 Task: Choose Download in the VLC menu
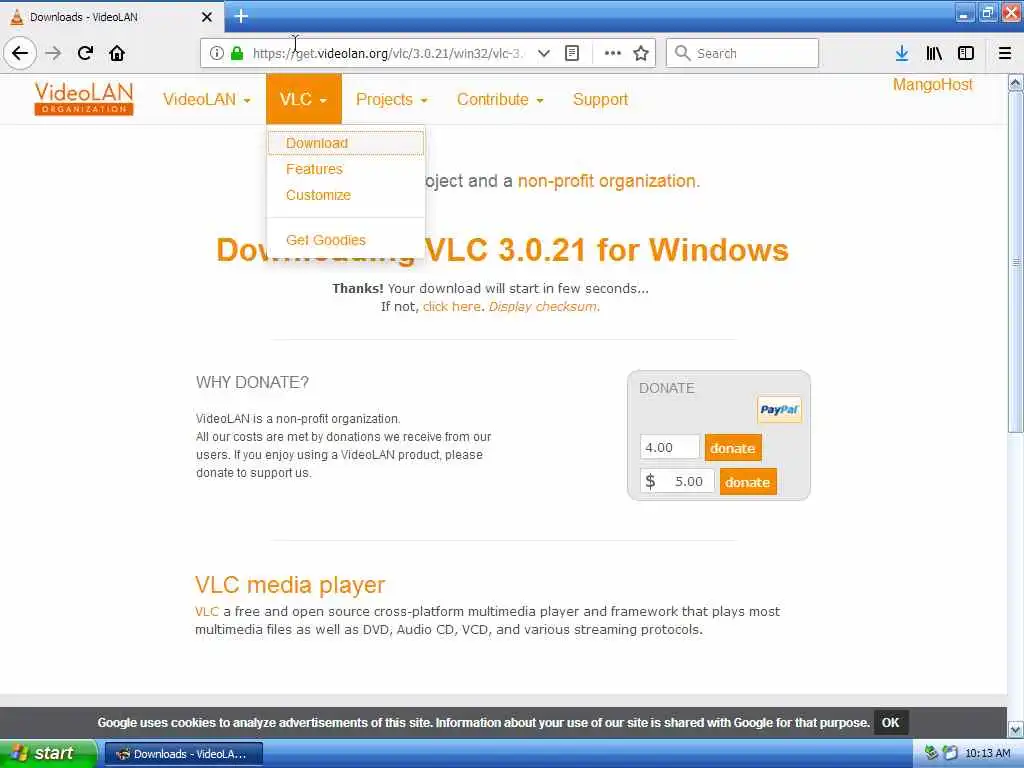pos(345,143)
